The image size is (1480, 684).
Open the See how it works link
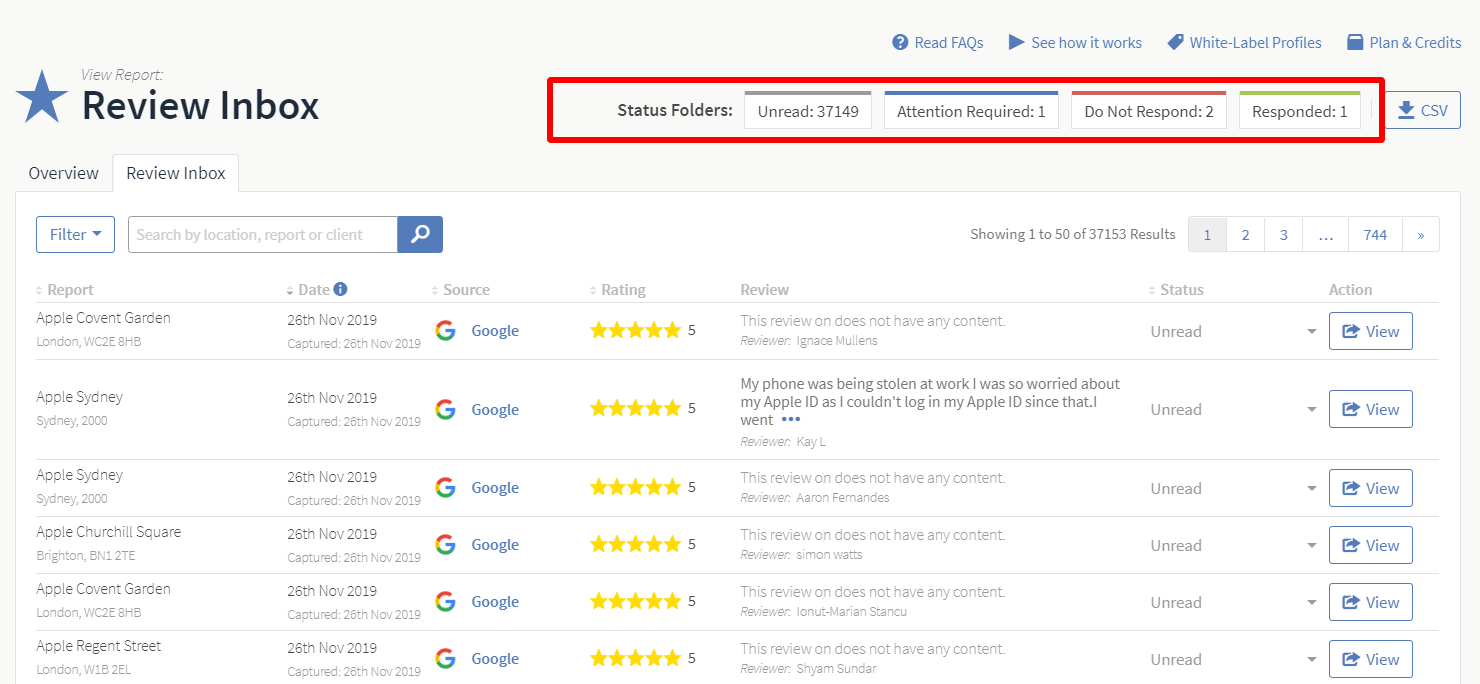(x=1075, y=42)
